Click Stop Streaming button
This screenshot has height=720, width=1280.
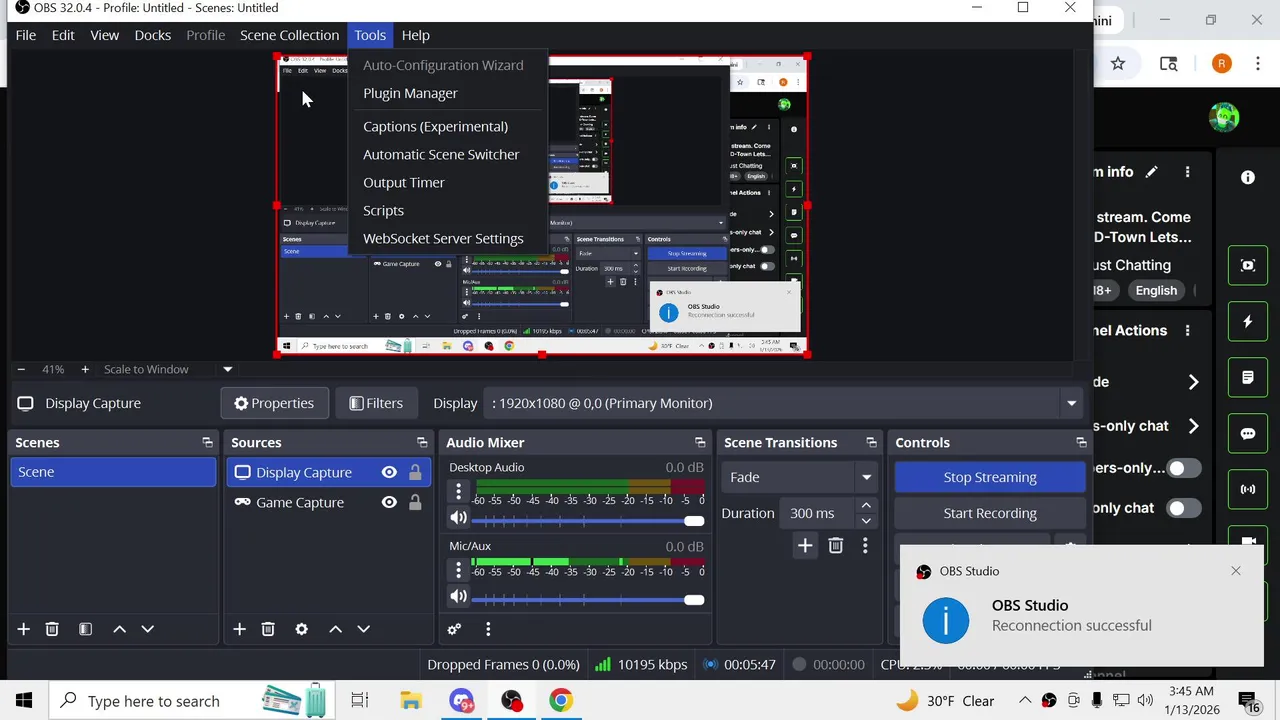pos(990,477)
